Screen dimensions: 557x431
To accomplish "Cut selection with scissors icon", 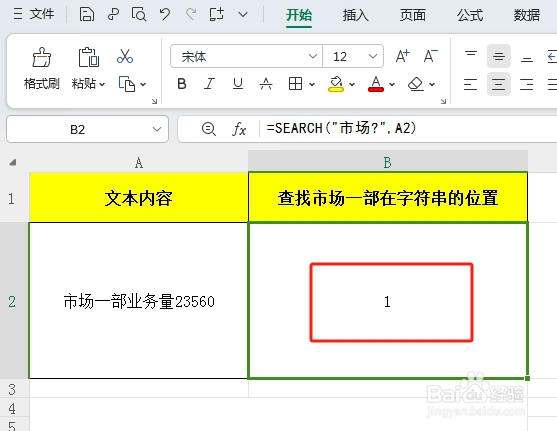I will coord(125,56).
